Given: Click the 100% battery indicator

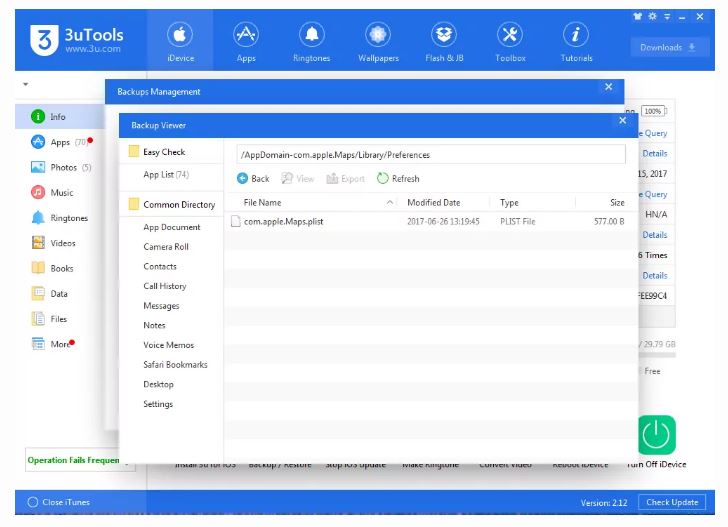Looking at the screenshot, I should 653,111.
